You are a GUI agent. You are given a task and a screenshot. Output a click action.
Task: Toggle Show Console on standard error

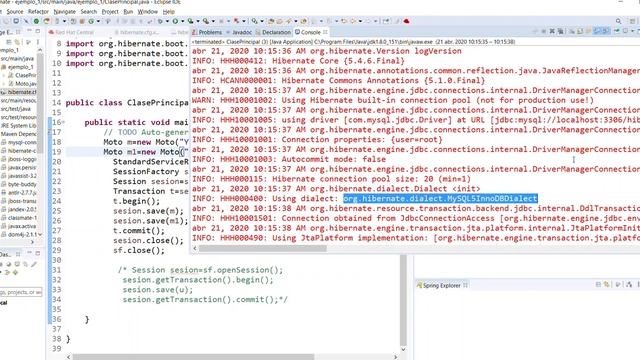tap(605, 31)
